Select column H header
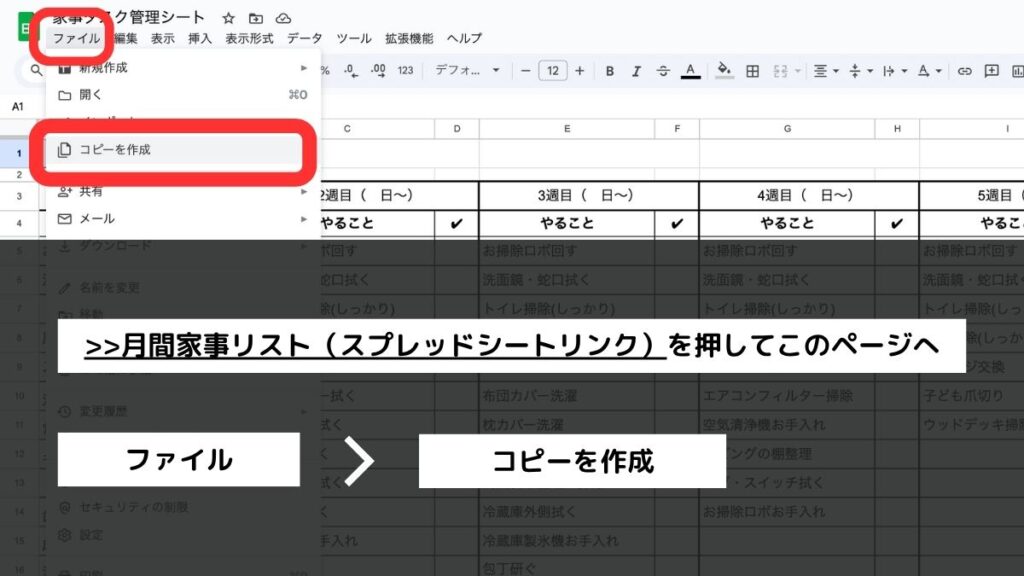 click(897, 129)
